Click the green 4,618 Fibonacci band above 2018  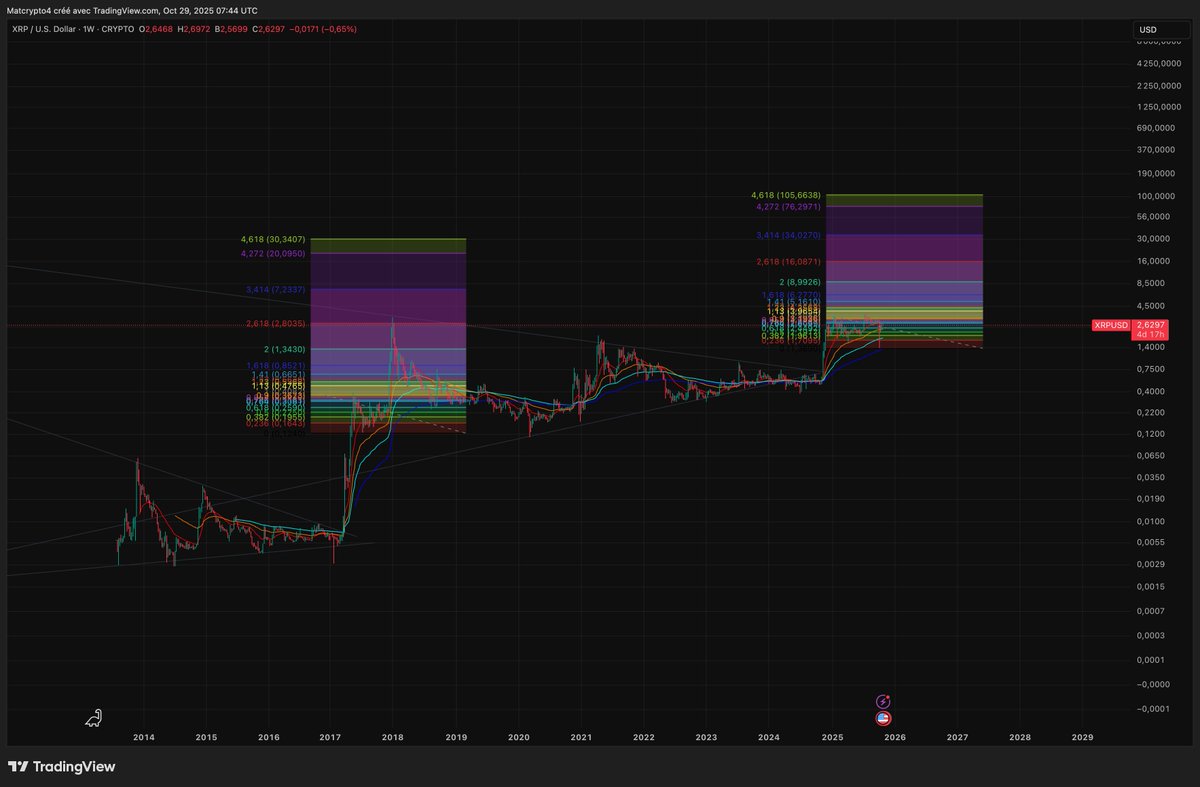[x=388, y=245]
